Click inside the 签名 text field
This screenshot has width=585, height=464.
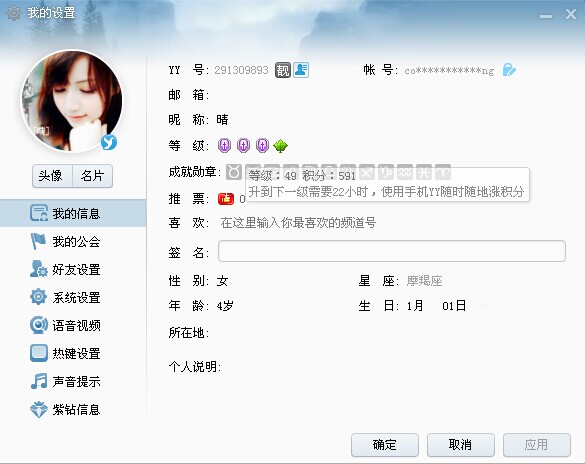click(392, 251)
